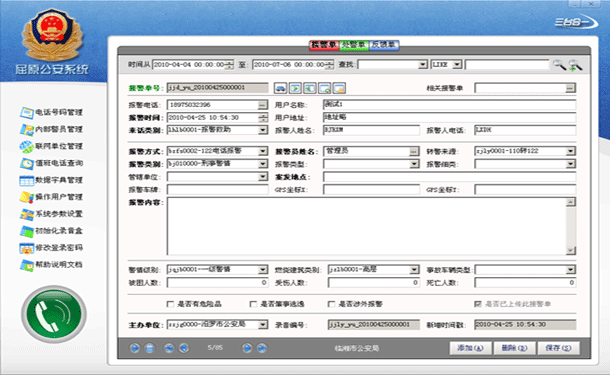Click the green left-arrow toolbar icon
The height and width of the screenshot is (375, 610).
pyautogui.click(x=310, y=88)
